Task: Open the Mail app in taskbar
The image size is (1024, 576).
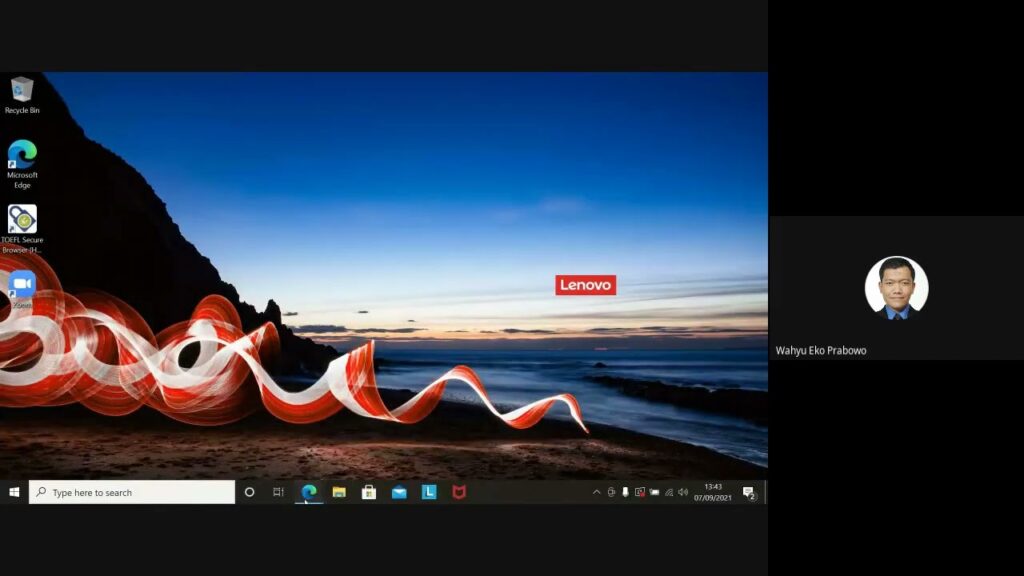Action: click(x=399, y=492)
